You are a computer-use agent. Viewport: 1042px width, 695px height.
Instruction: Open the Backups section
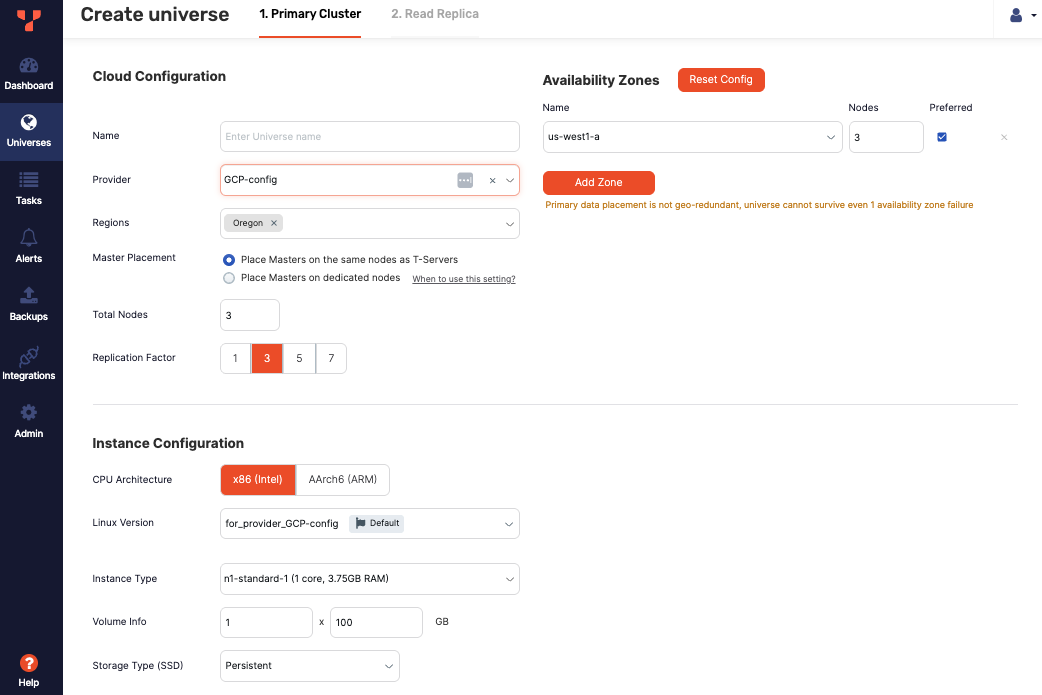[x=30, y=305]
